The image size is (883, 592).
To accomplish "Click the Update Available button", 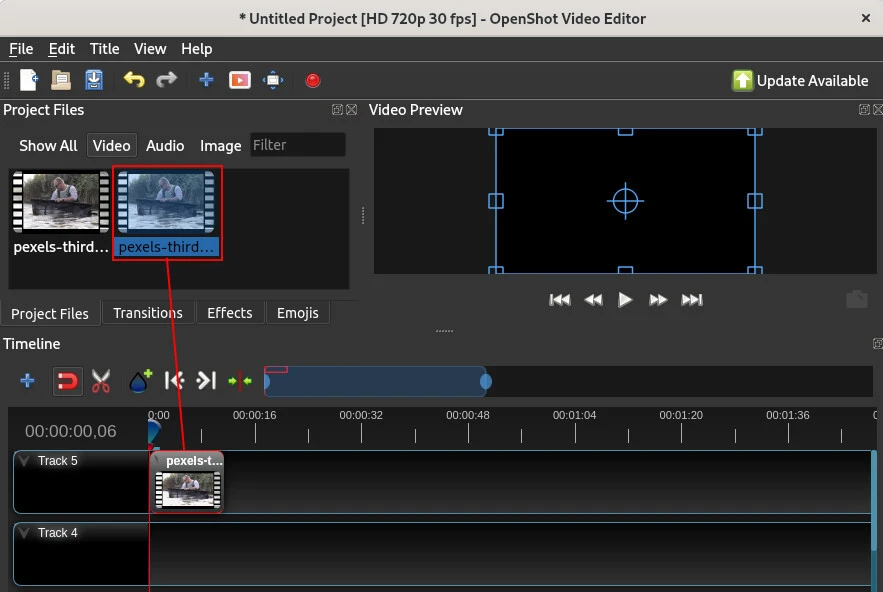I will tap(800, 80).
